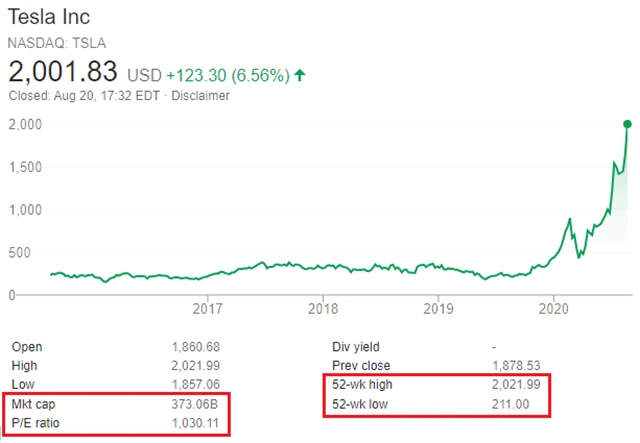
Task: Click the 2019 label on the chart axis
Action: 438,311
